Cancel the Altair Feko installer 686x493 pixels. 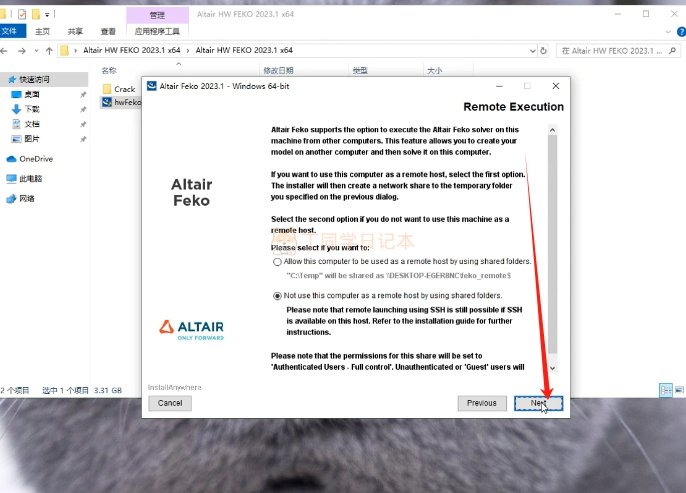(170, 403)
